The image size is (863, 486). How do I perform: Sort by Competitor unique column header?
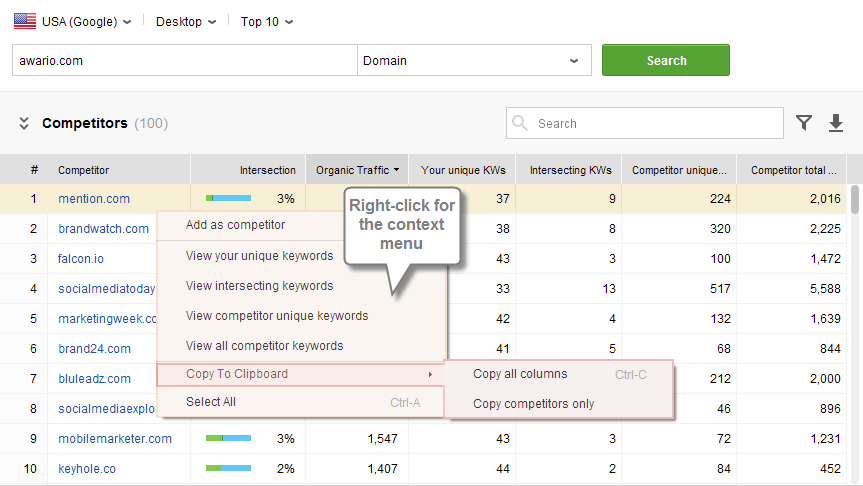point(679,170)
